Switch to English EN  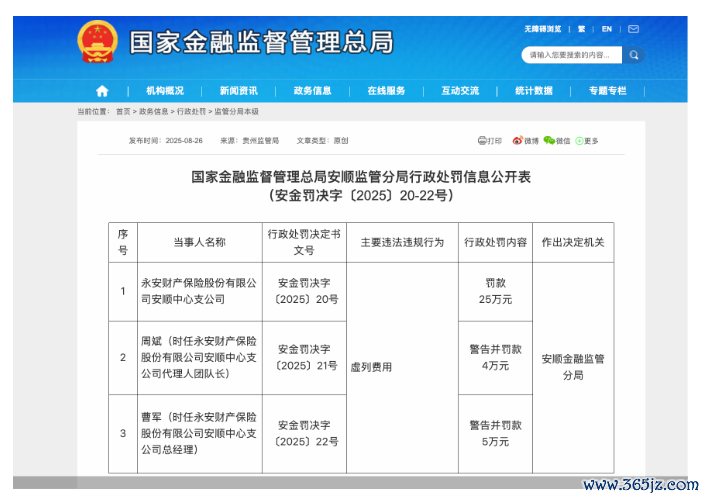click(x=607, y=29)
